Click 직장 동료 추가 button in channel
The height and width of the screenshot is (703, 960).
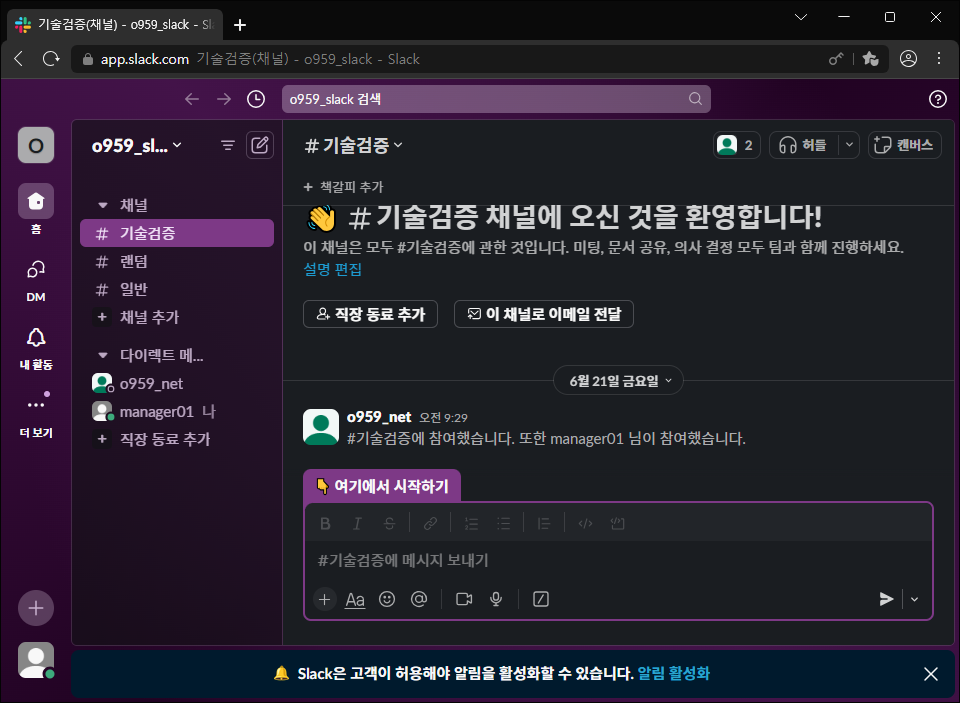[370, 314]
